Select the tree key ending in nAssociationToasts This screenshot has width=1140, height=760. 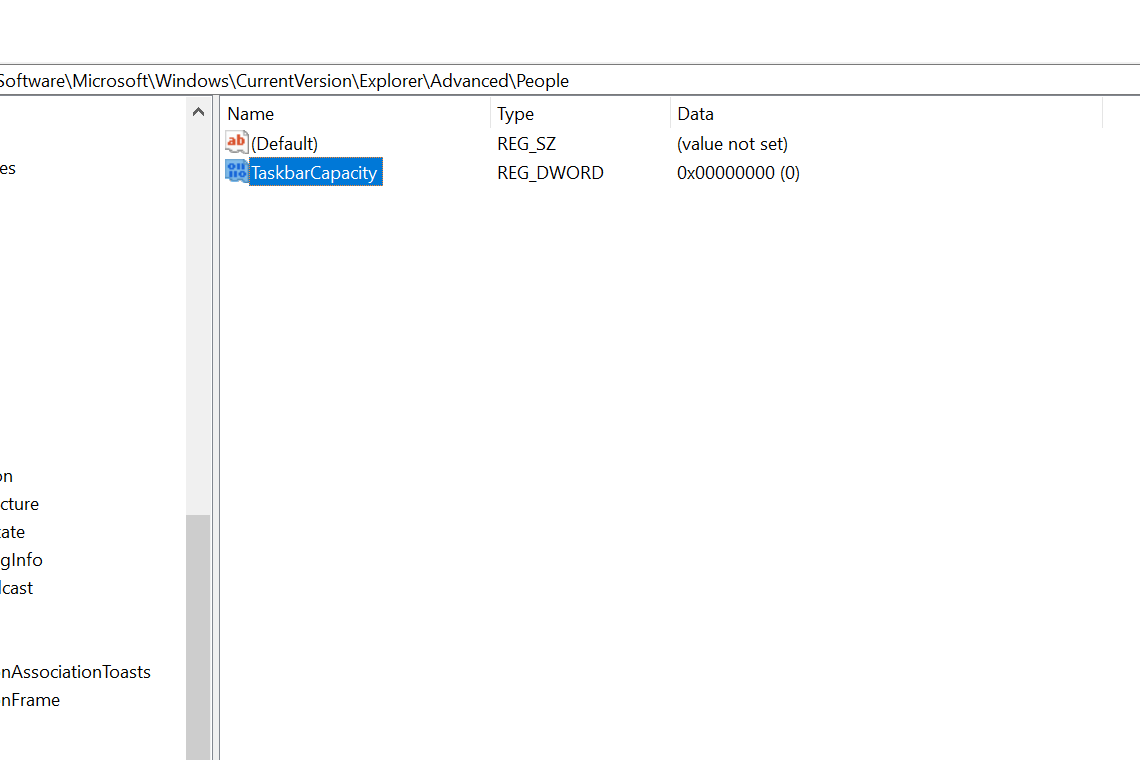click(75, 671)
